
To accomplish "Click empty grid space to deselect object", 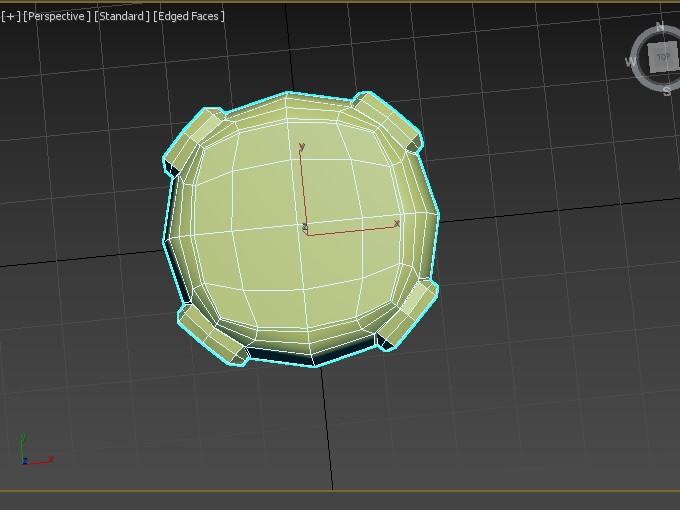I will pos(540,400).
